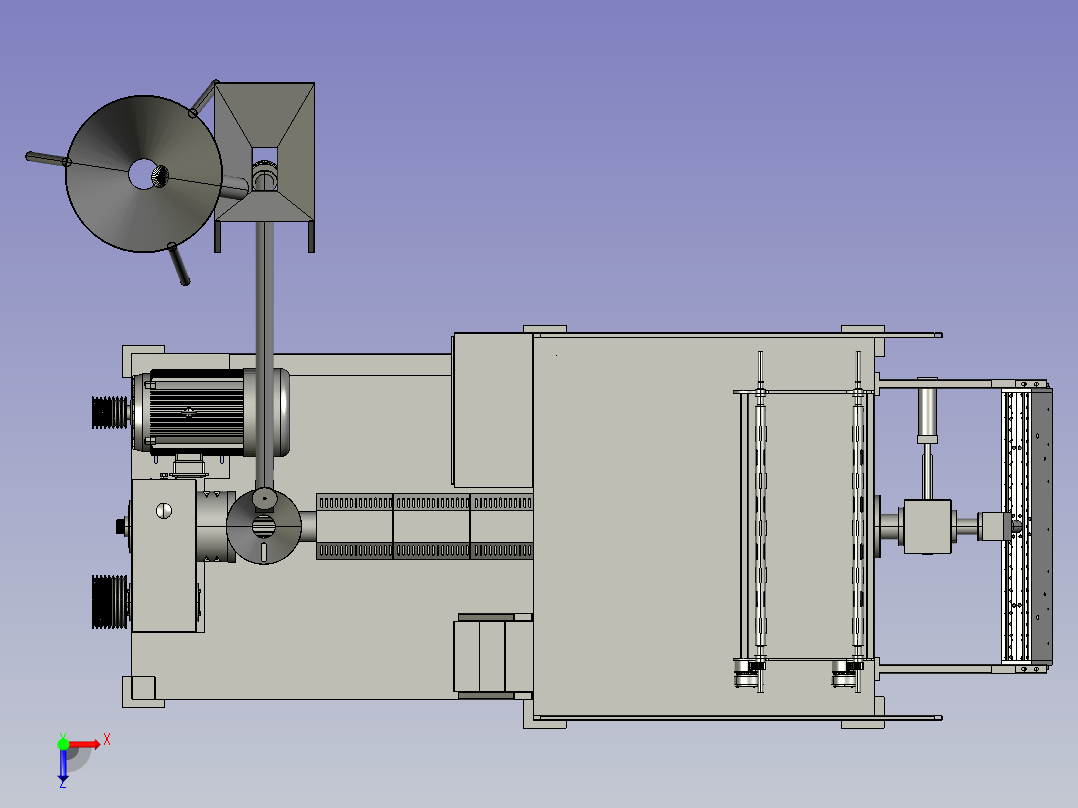Image resolution: width=1078 pixels, height=808 pixels.
Task: Select the pneumatic cylinder near the outlet
Action: tap(927, 416)
